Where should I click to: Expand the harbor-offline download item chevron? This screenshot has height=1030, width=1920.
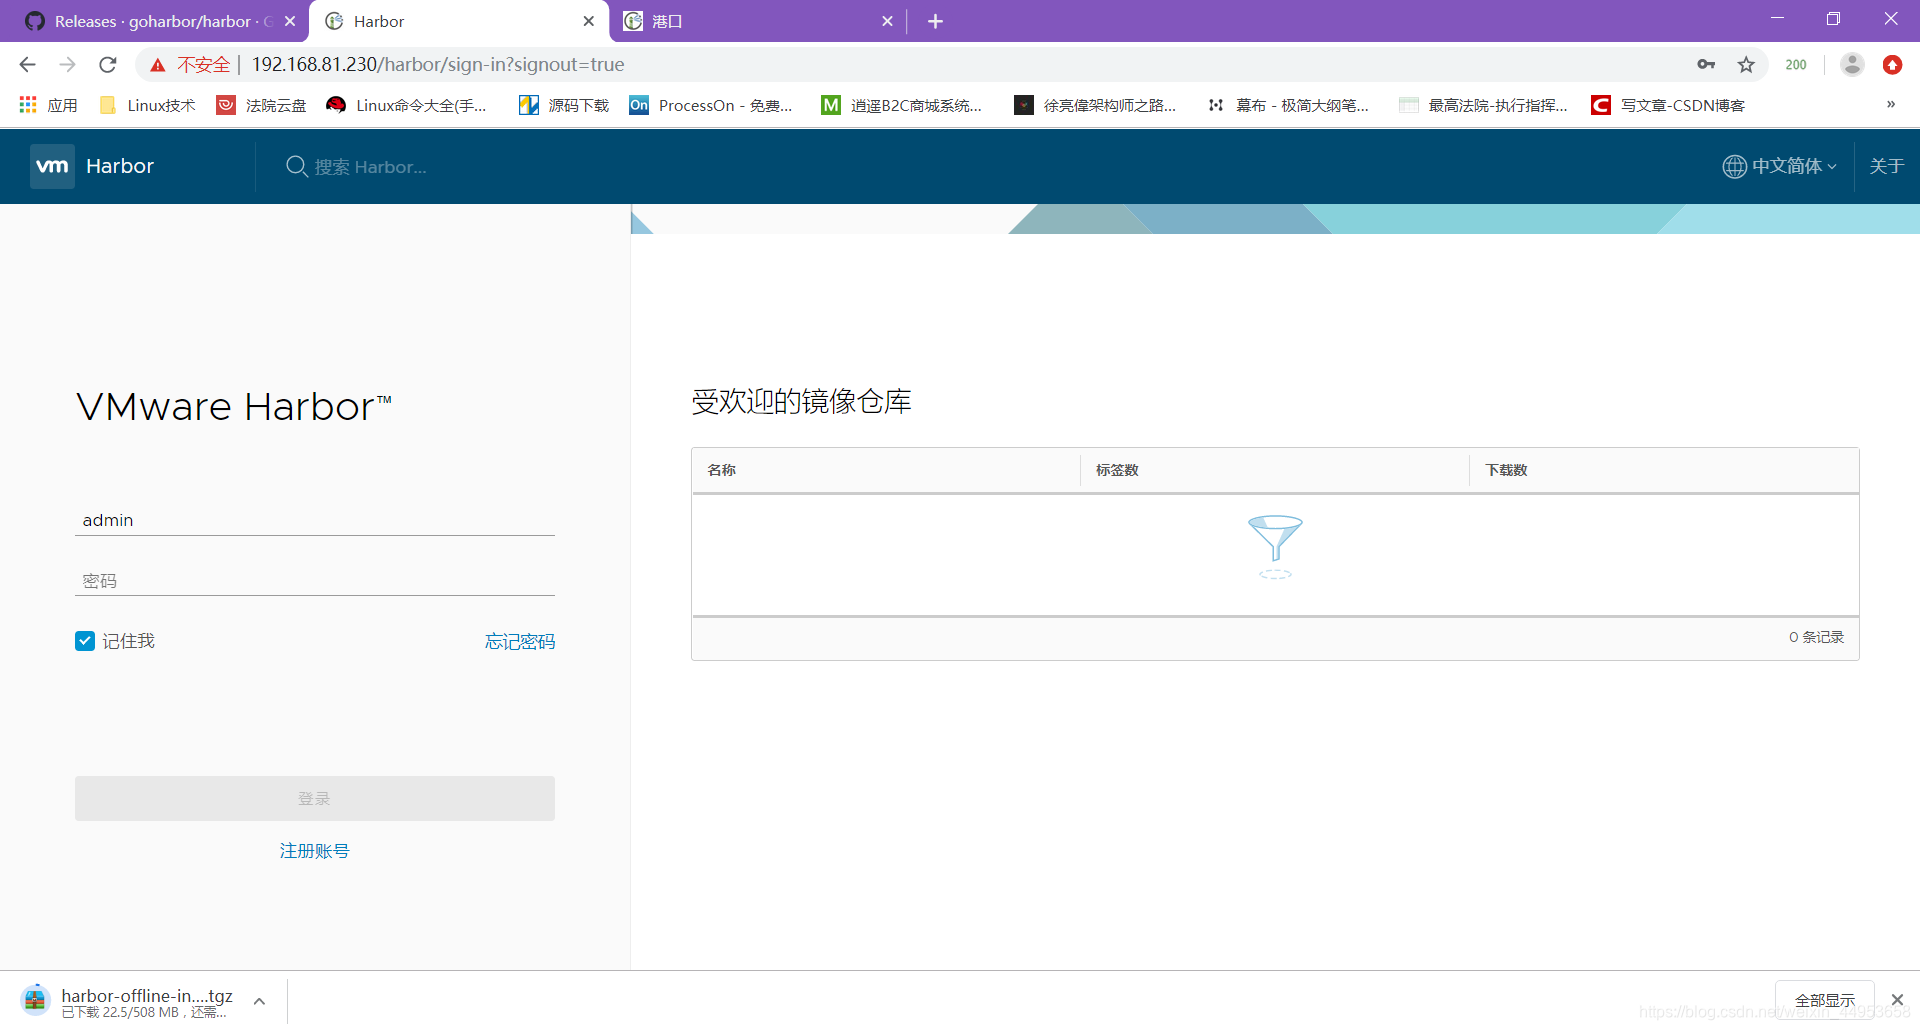pyautogui.click(x=259, y=1000)
